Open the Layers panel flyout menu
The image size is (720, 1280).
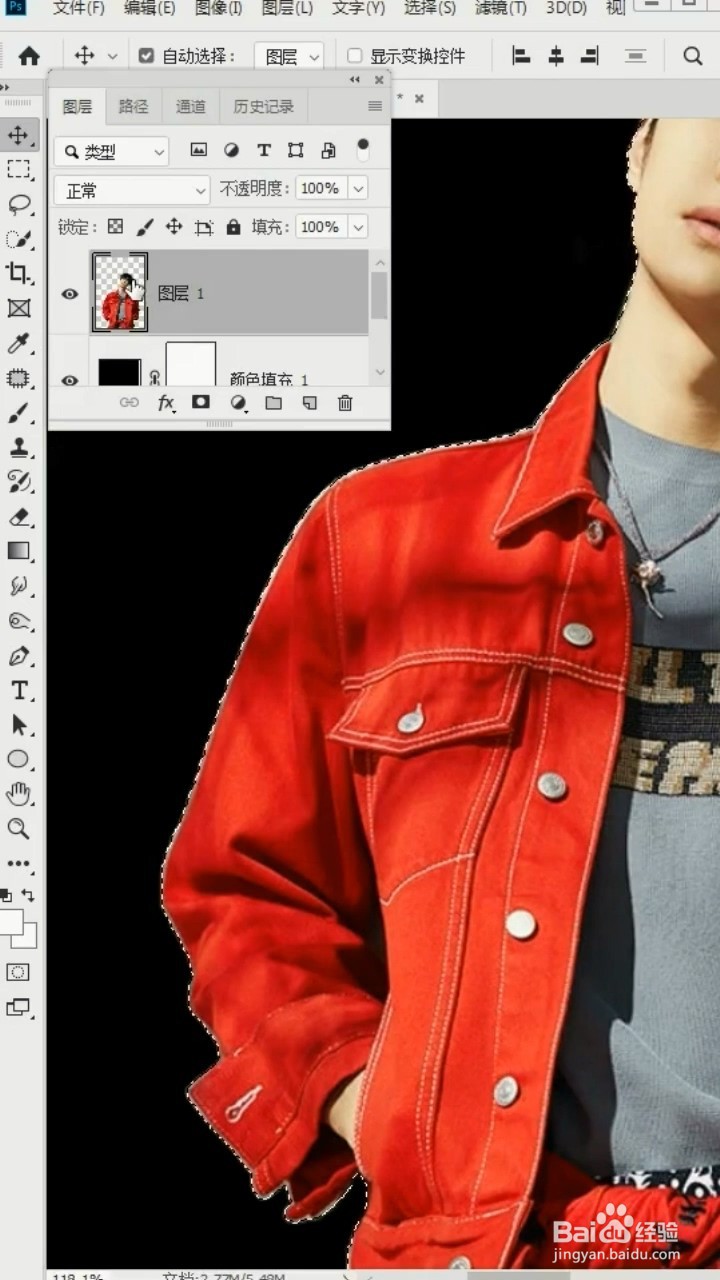click(x=375, y=106)
